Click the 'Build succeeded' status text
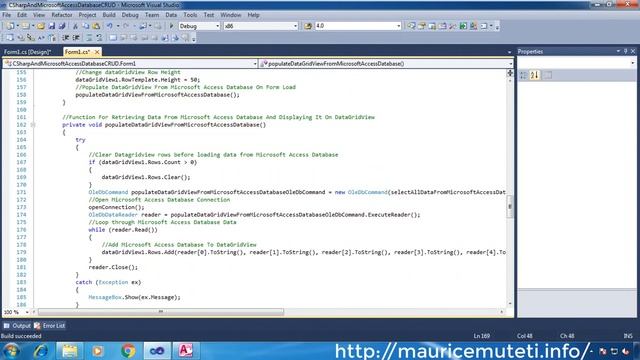This screenshot has width=640, height=360. (x=21, y=336)
